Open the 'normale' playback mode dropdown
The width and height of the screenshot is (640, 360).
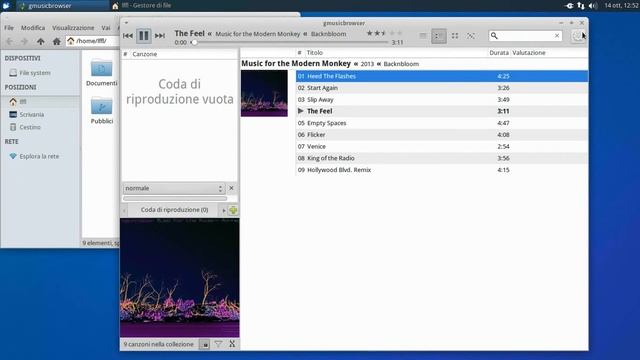(174, 188)
